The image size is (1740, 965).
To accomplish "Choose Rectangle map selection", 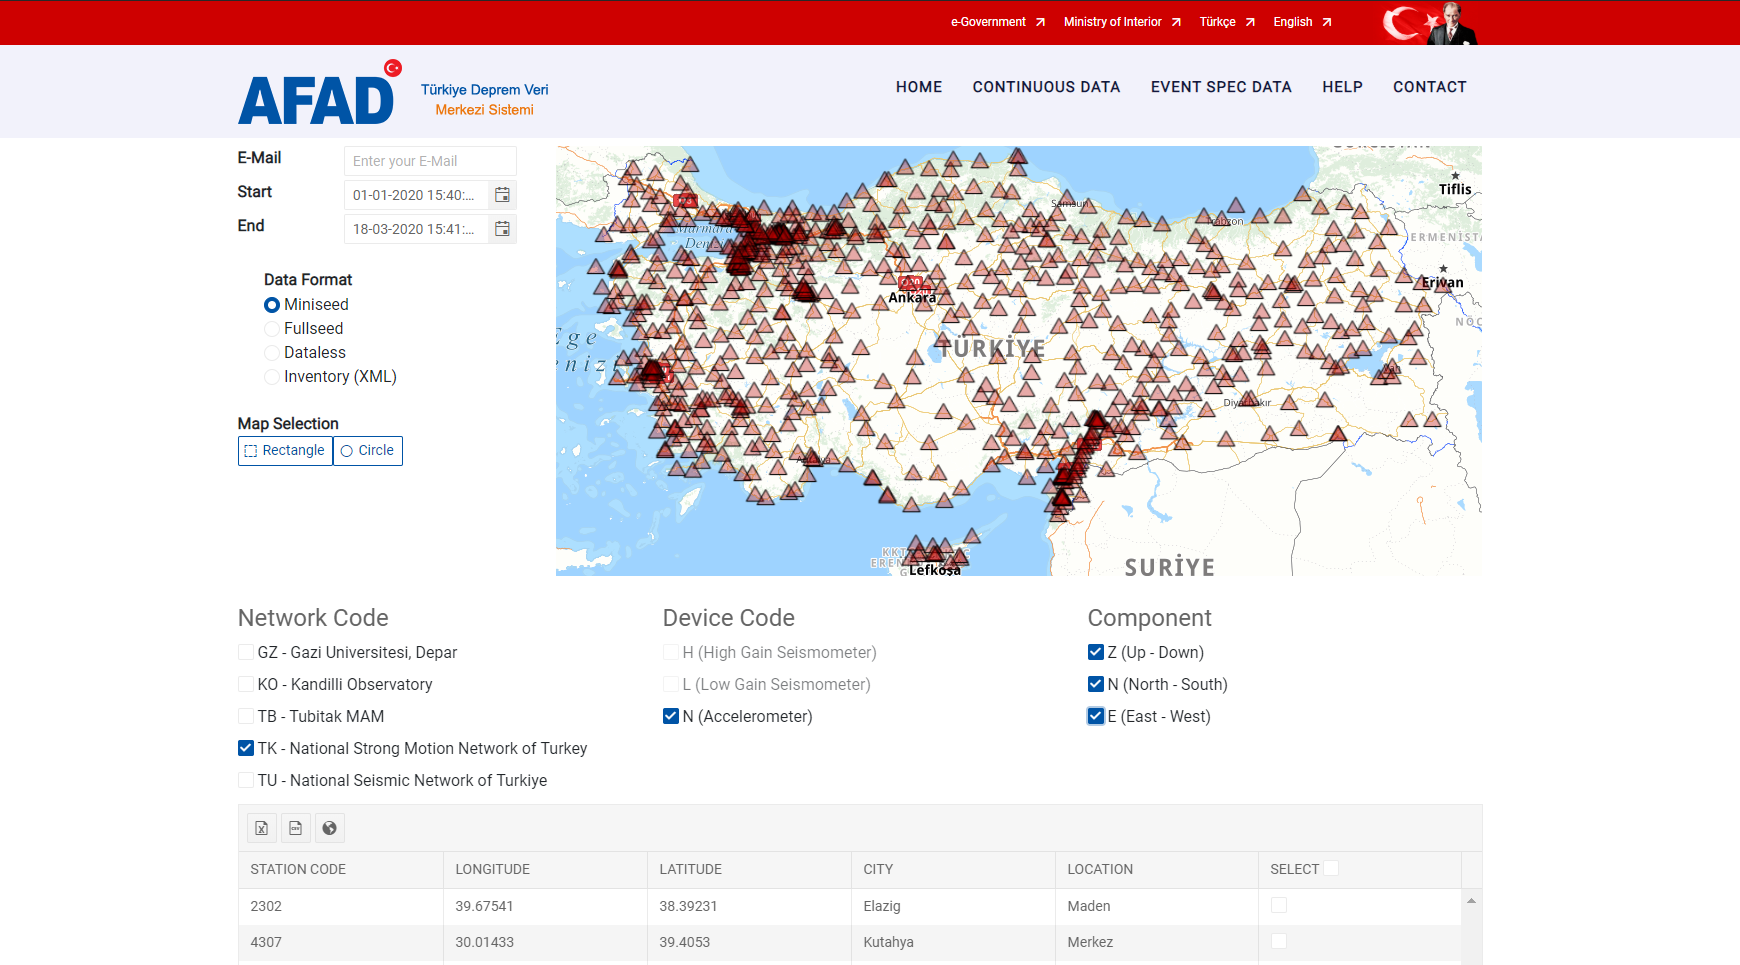I will point(285,451).
